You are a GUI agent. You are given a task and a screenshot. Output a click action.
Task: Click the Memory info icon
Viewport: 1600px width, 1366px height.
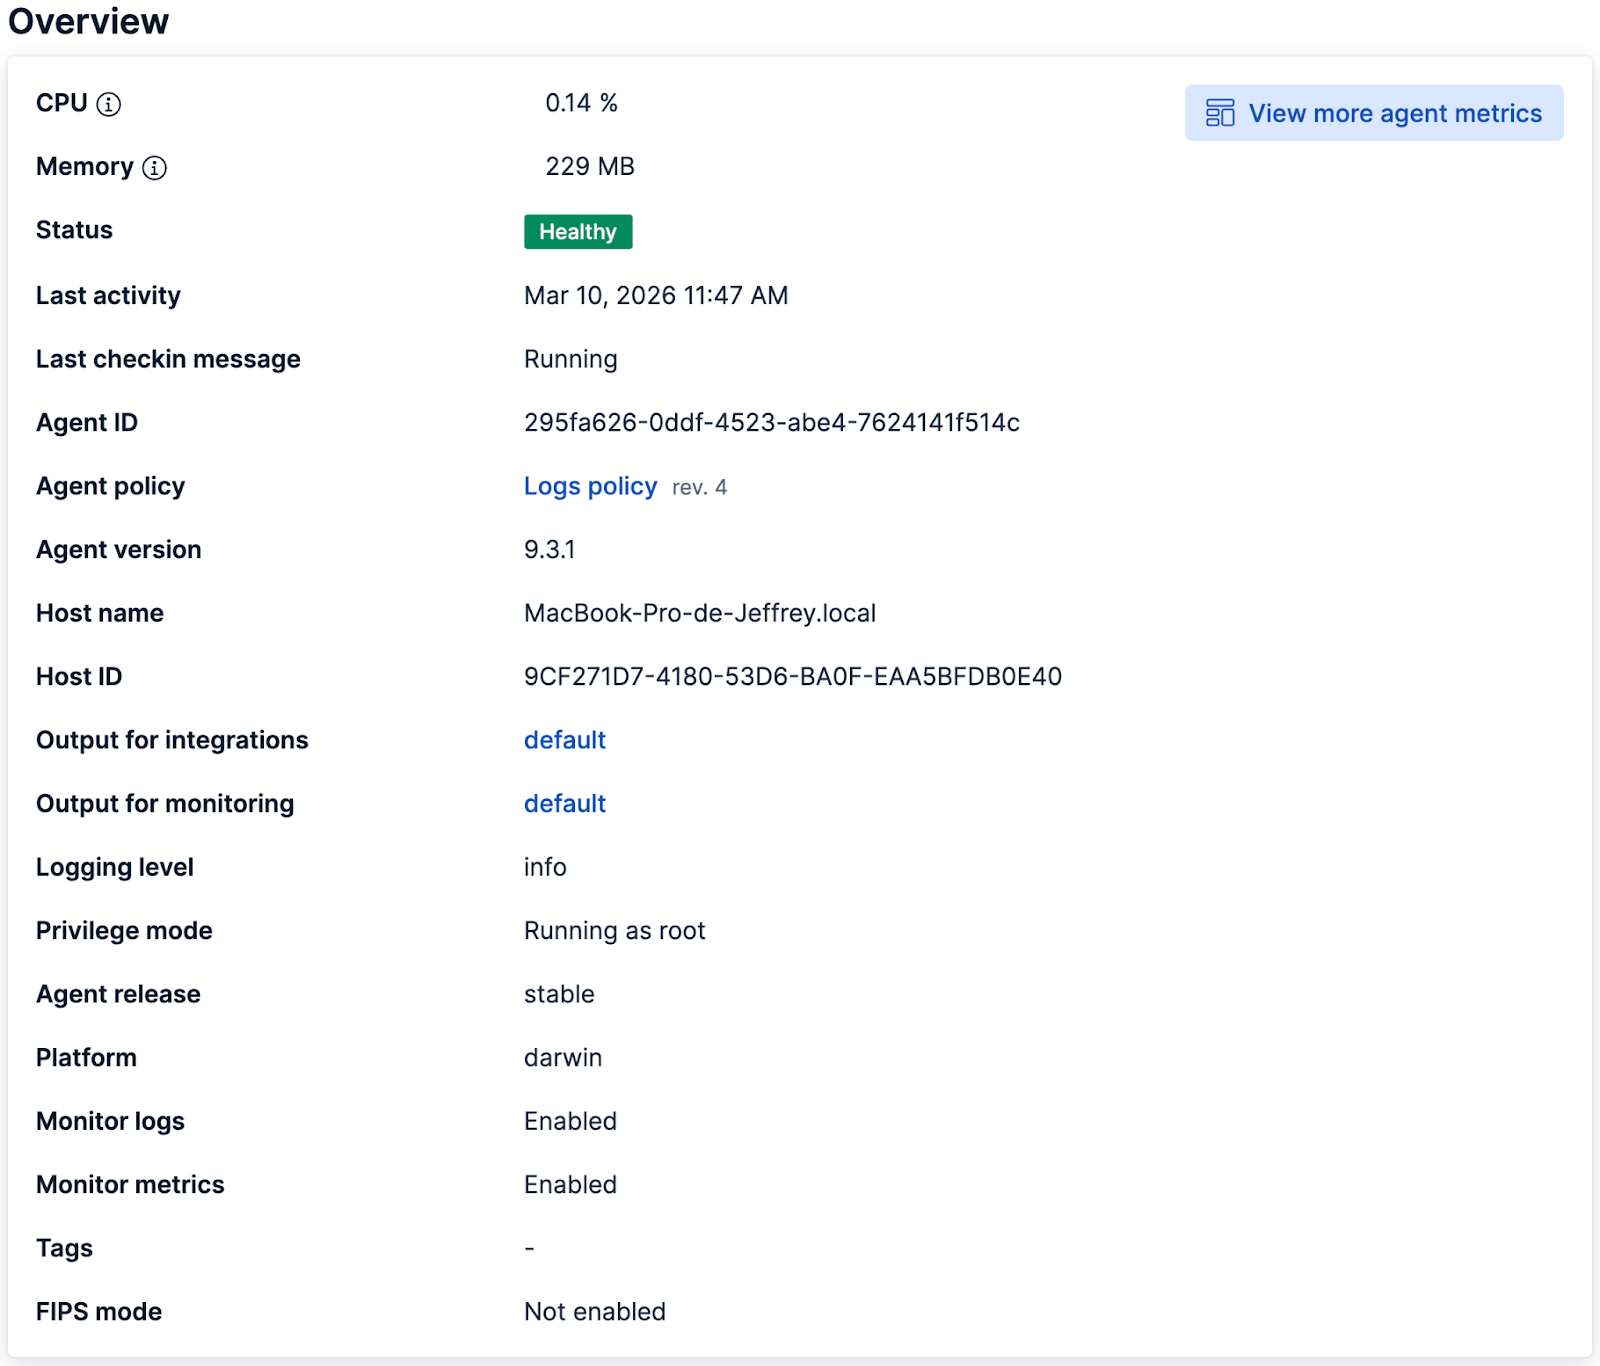tap(154, 167)
